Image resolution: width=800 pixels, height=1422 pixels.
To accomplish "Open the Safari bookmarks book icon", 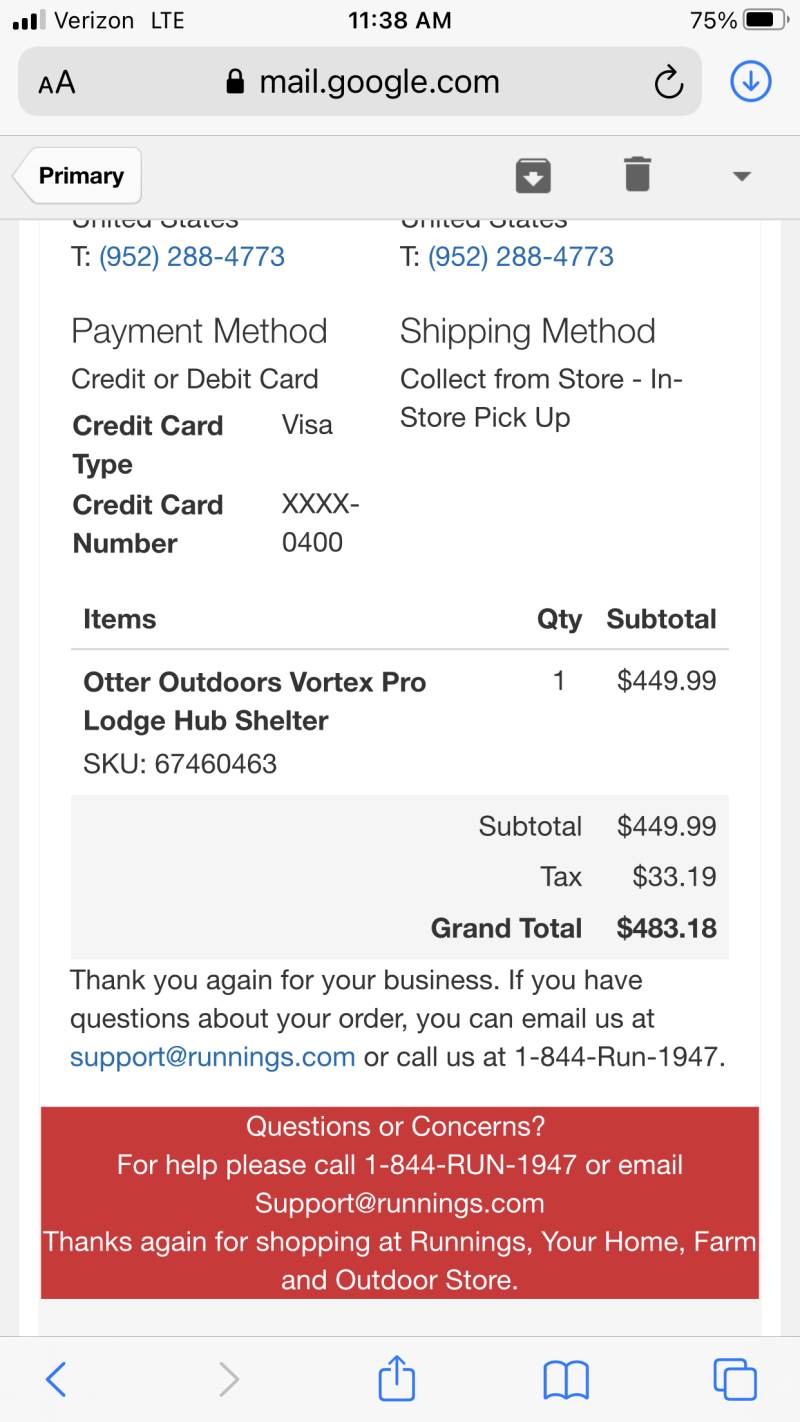I will point(566,1381).
